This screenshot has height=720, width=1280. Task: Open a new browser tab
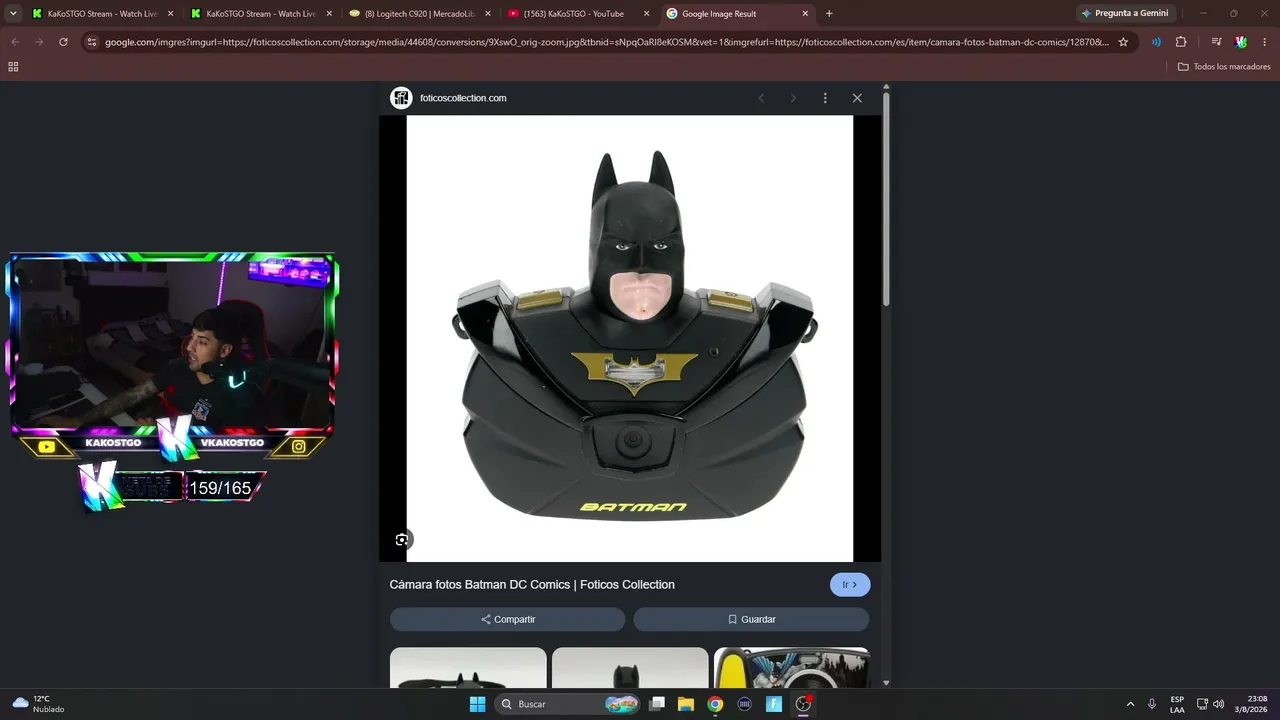click(x=829, y=14)
